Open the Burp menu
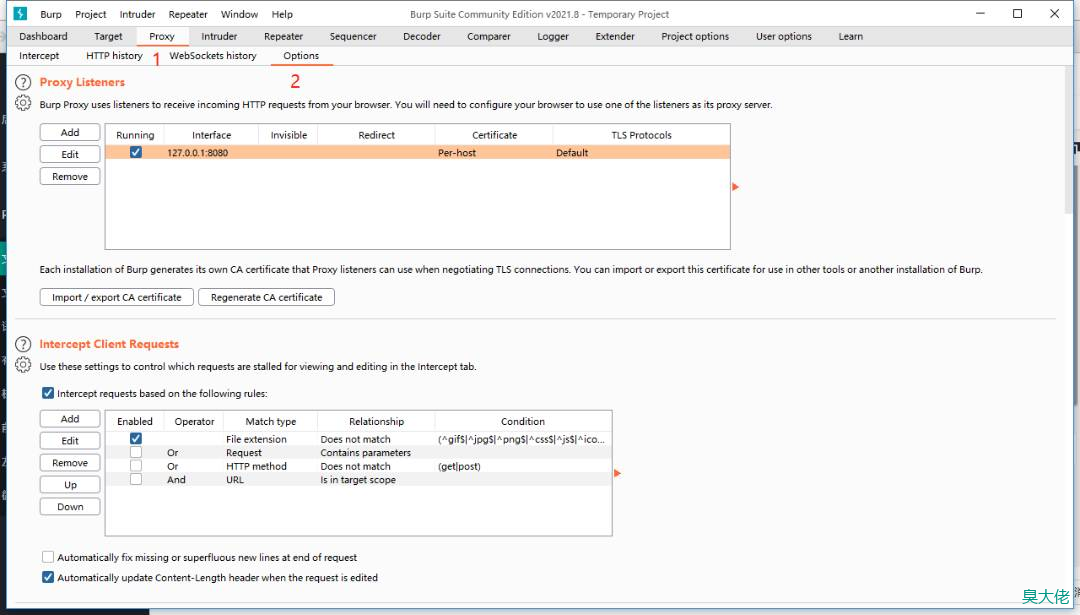This screenshot has height=615, width=1080. point(51,14)
